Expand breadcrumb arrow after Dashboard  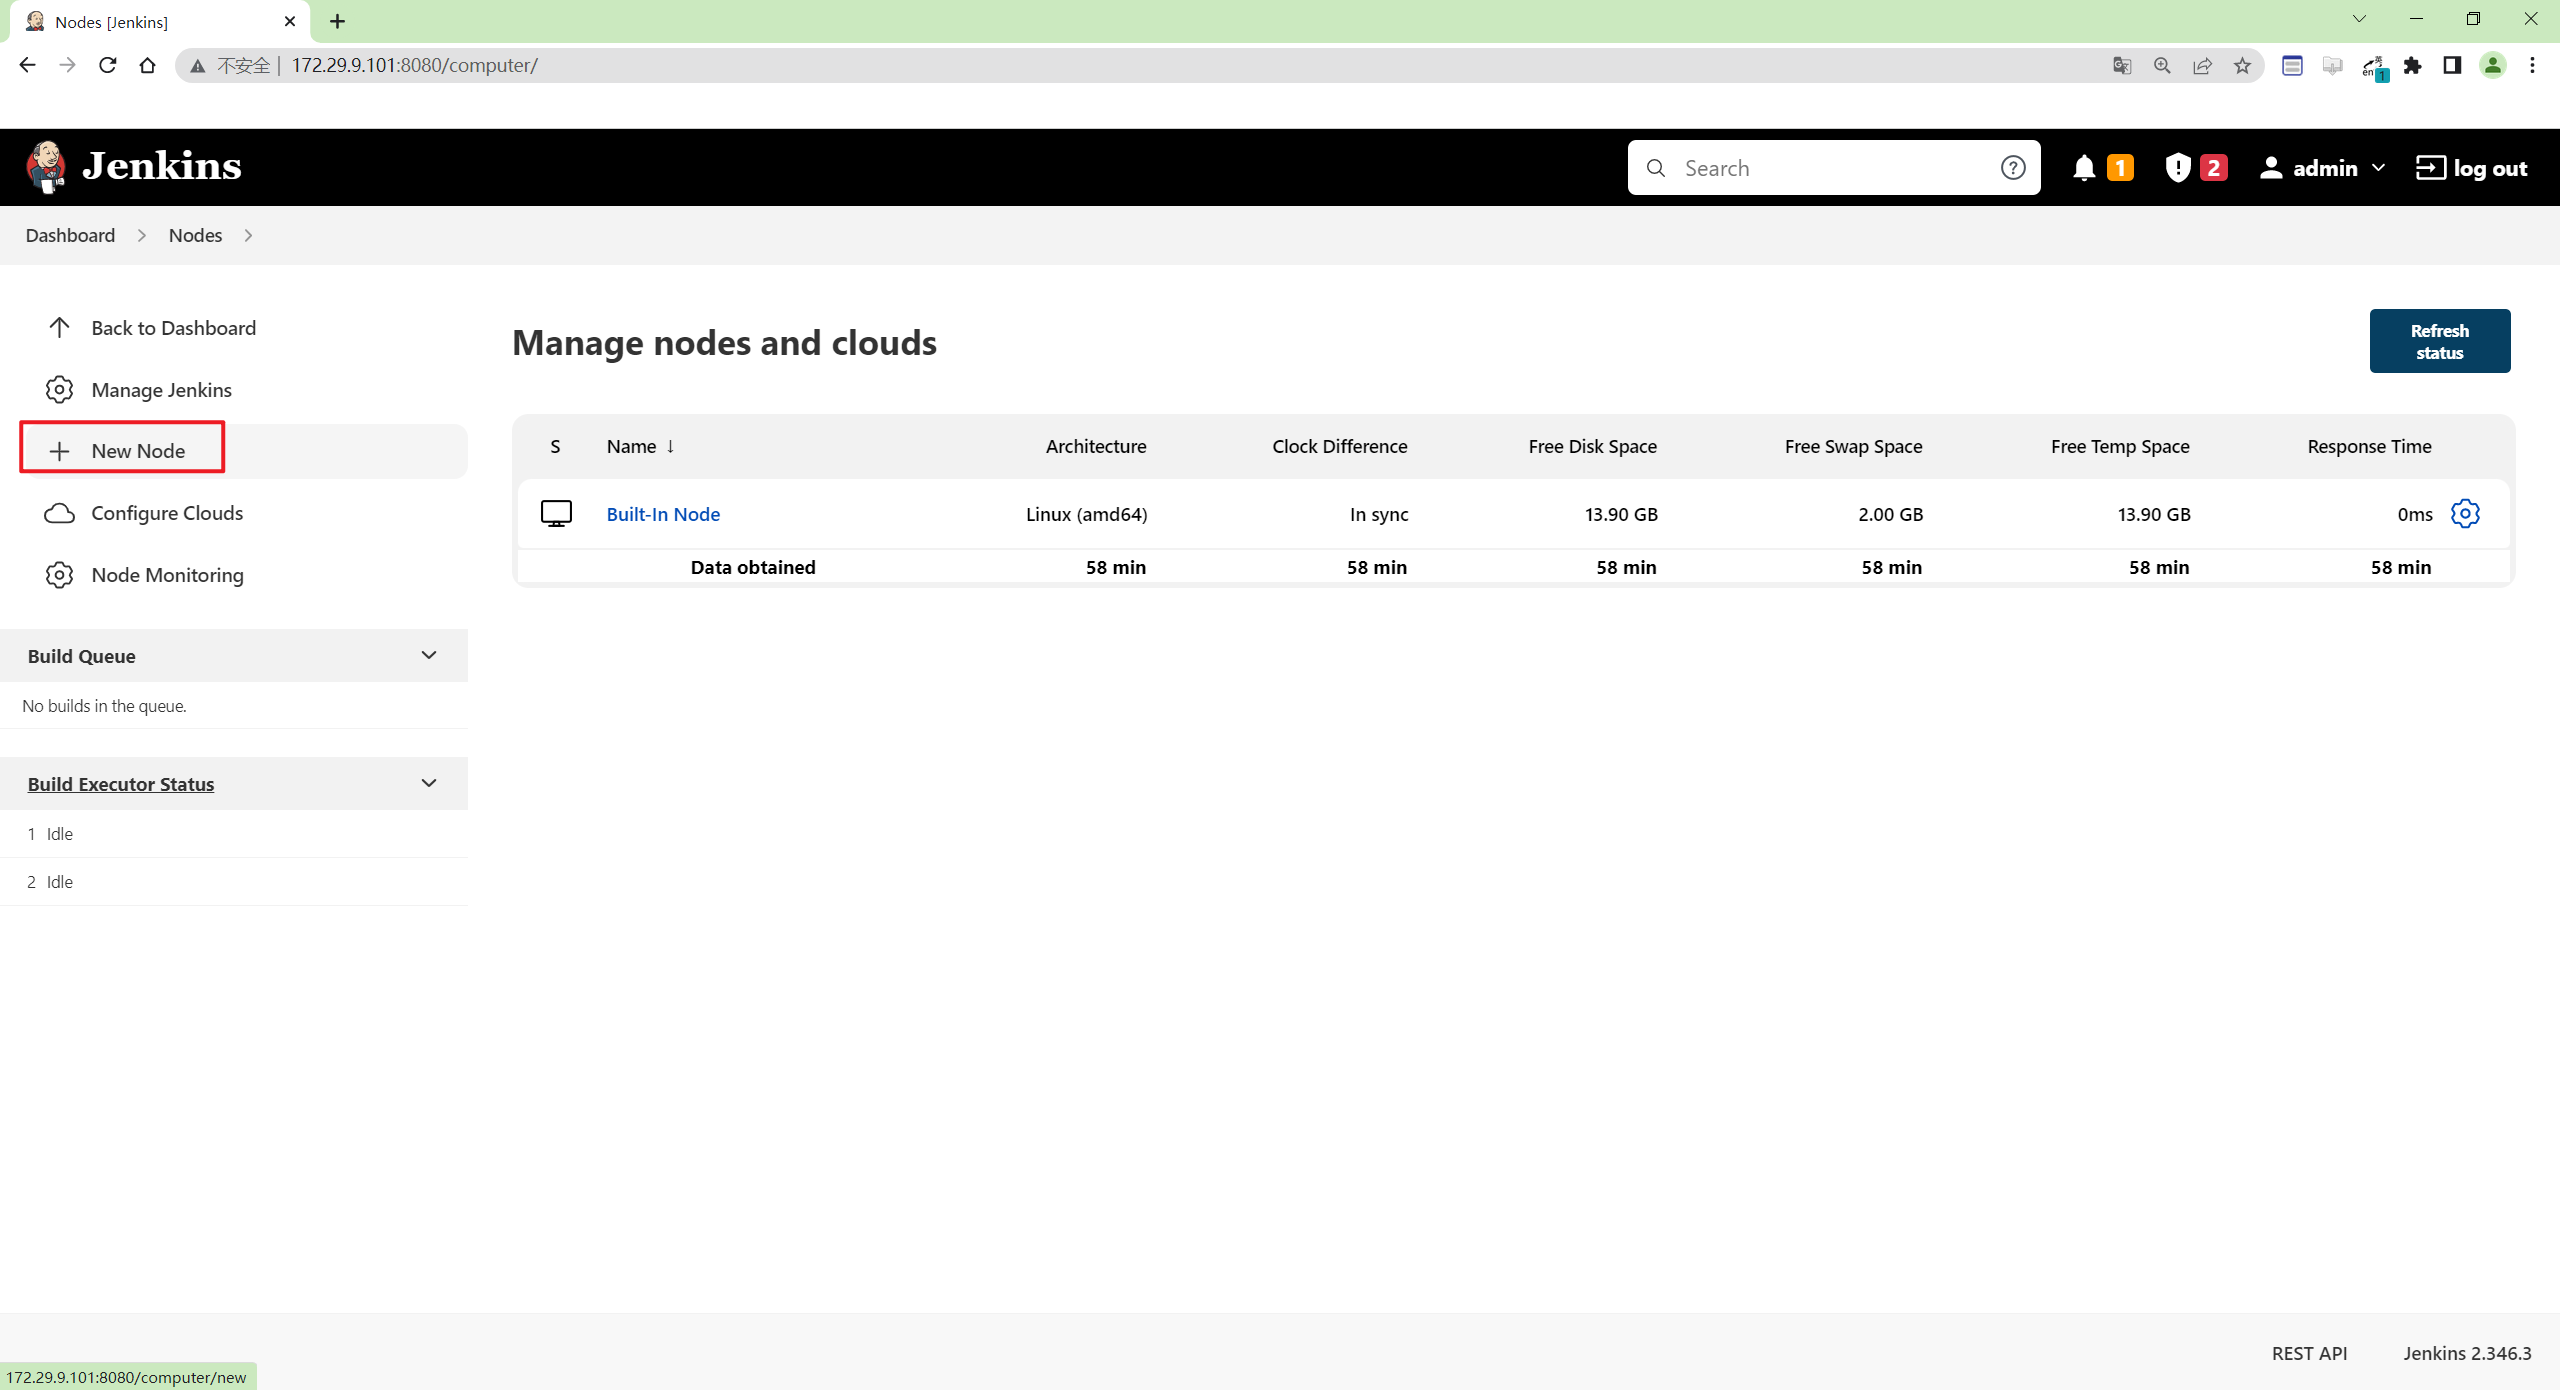click(142, 236)
